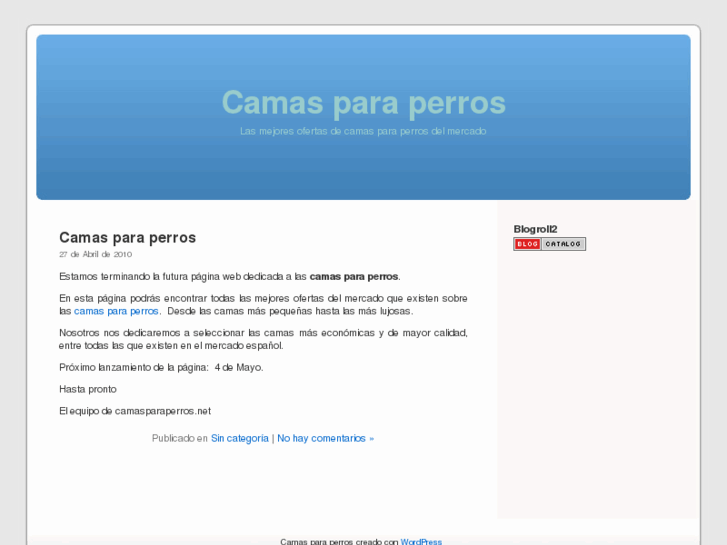Click the text 'Próximo lanzamiento de la página'

(x=133, y=367)
